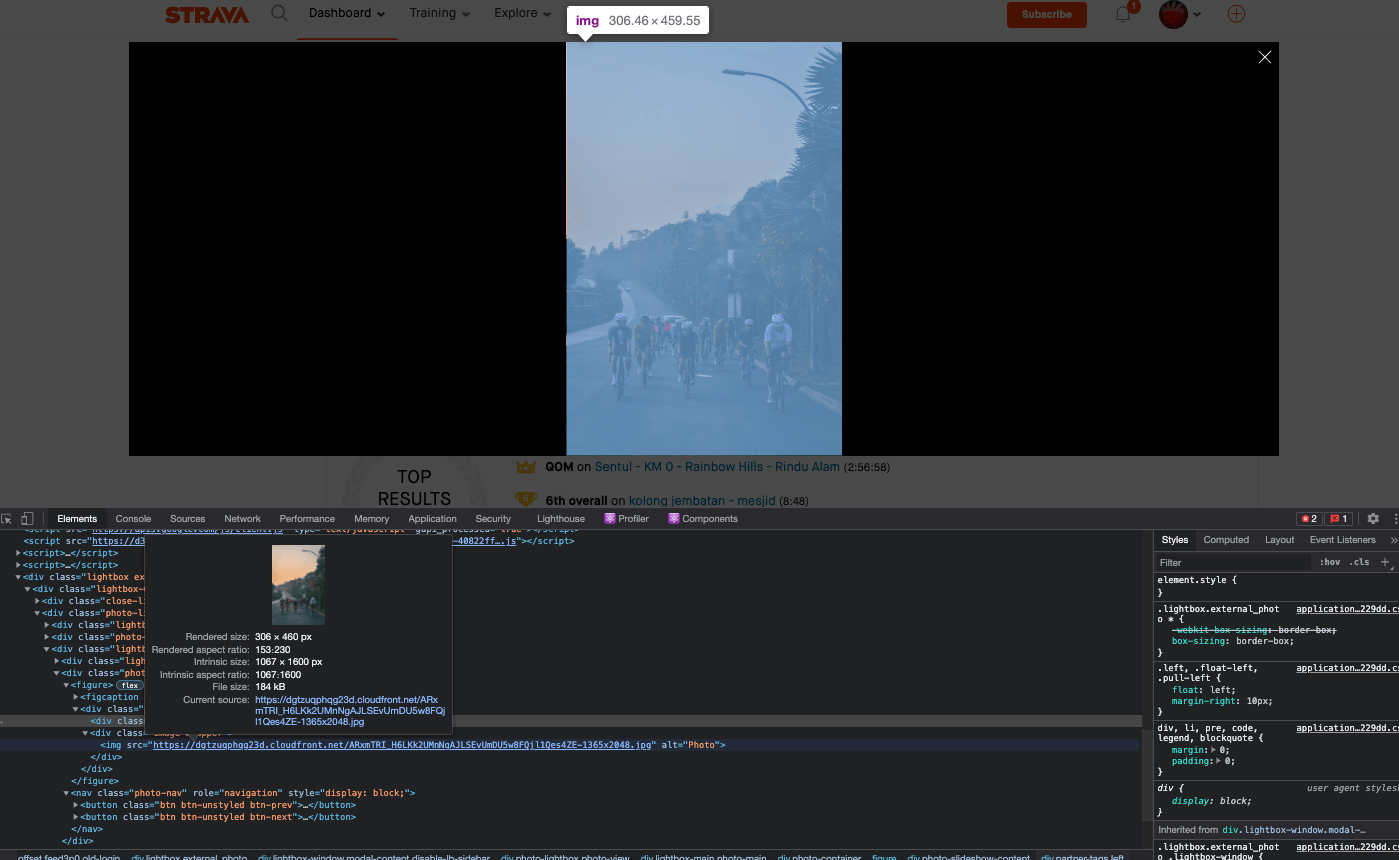The width and height of the screenshot is (1399, 860).
Task: Toggle the .cls class editor
Action: click(1360, 562)
